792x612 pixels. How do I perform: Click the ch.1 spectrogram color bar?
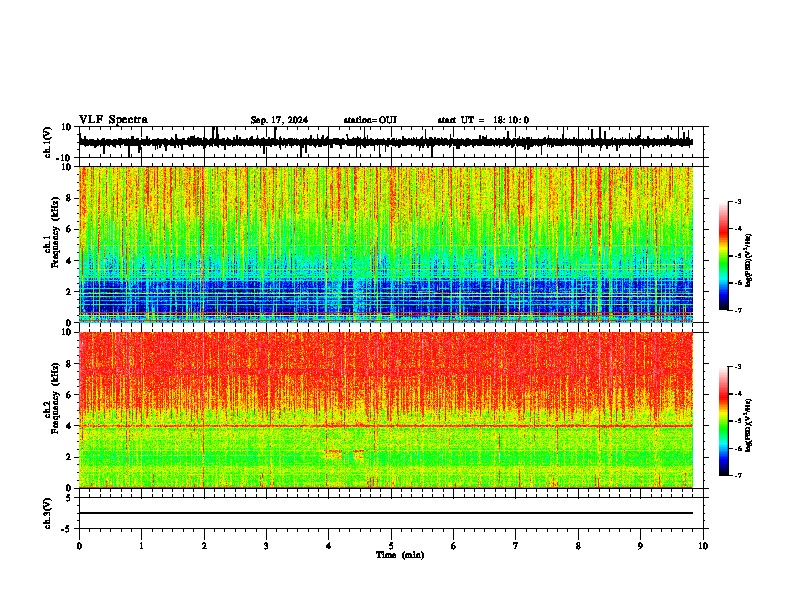tap(723, 256)
